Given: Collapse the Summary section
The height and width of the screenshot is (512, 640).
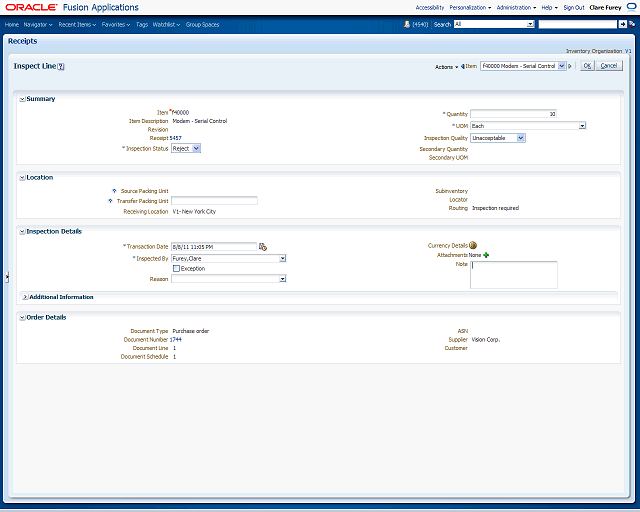Looking at the screenshot, I should tap(22, 99).
